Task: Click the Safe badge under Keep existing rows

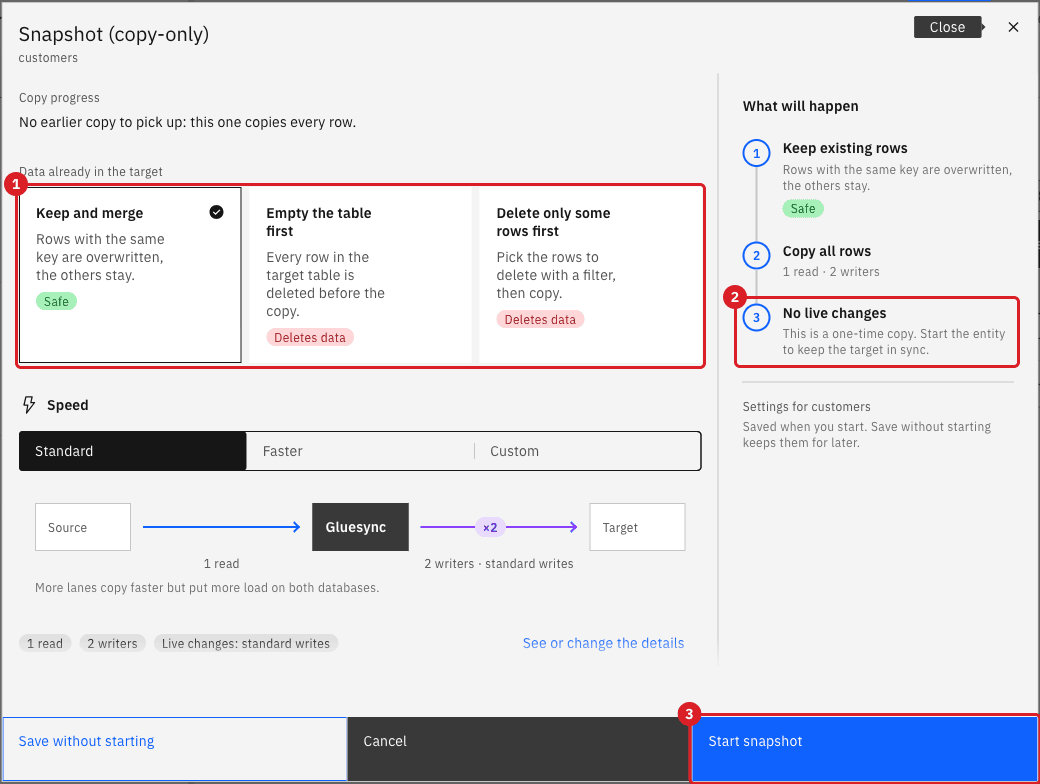Action: click(803, 209)
